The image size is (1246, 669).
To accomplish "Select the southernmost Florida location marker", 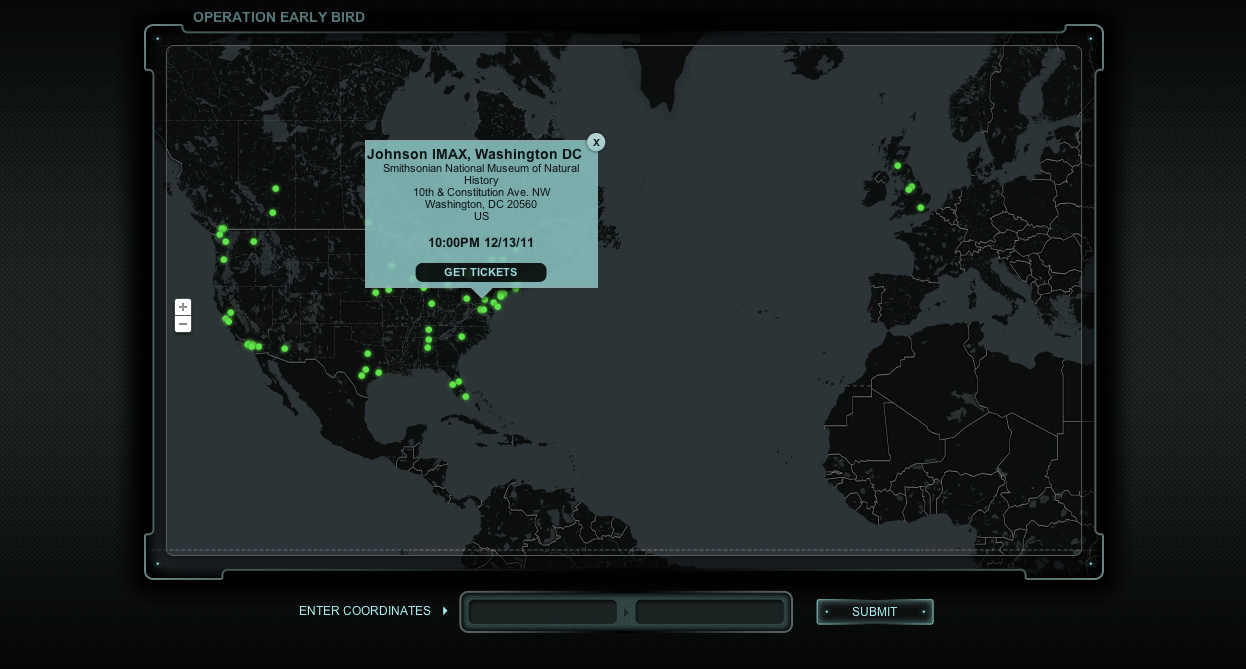I will [x=466, y=397].
